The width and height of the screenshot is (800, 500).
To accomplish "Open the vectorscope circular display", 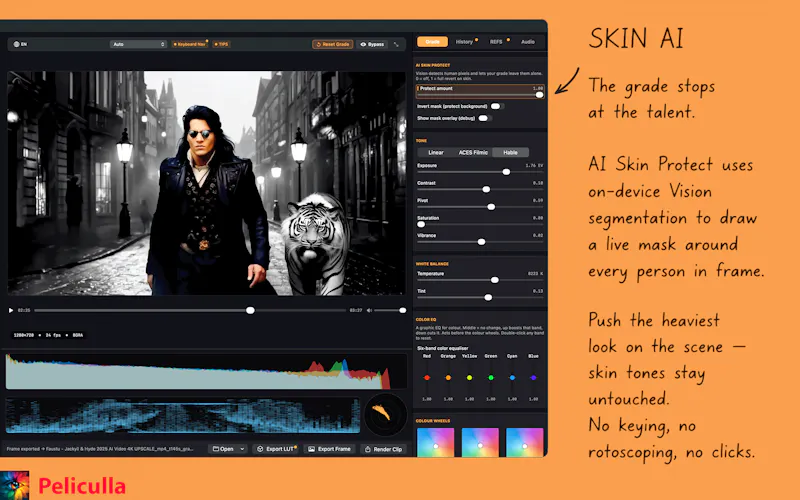I will 385,414.
